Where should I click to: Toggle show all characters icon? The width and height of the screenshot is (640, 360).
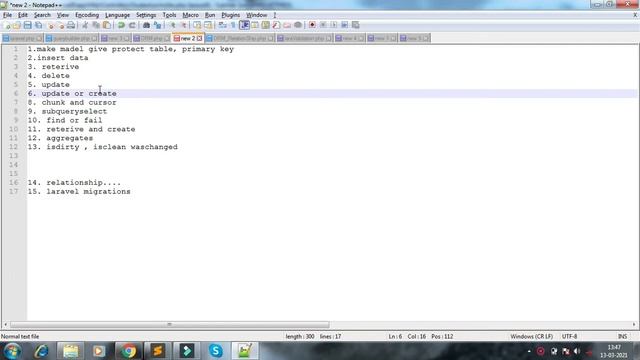point(233,25)
